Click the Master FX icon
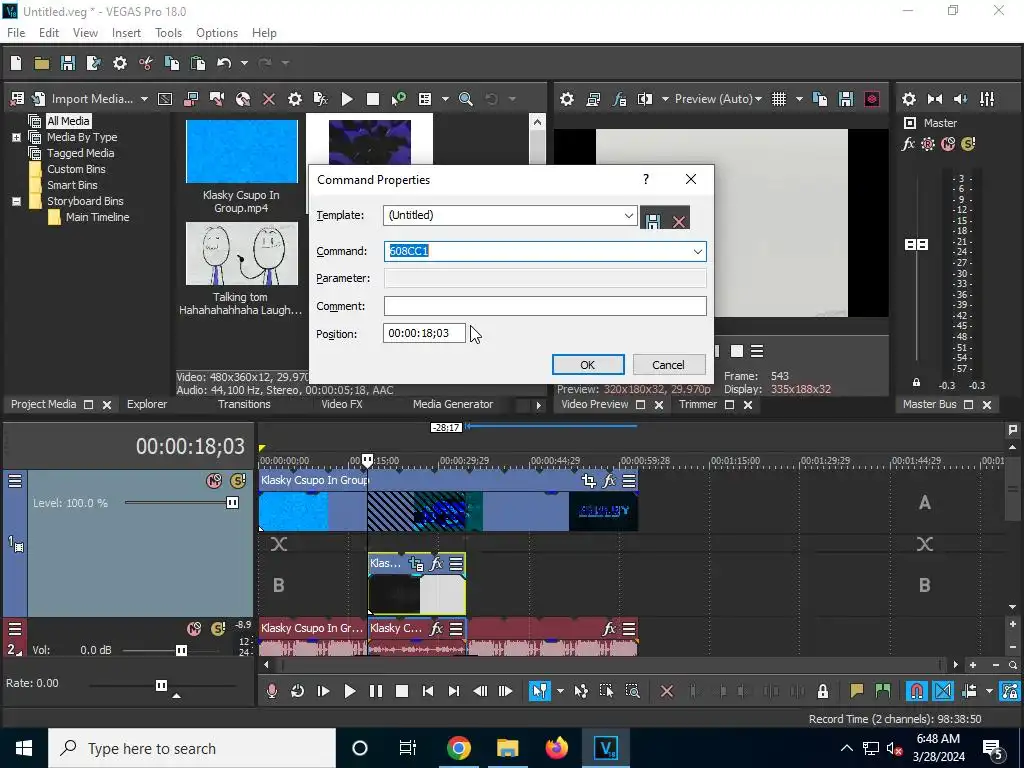 point(908,144)
